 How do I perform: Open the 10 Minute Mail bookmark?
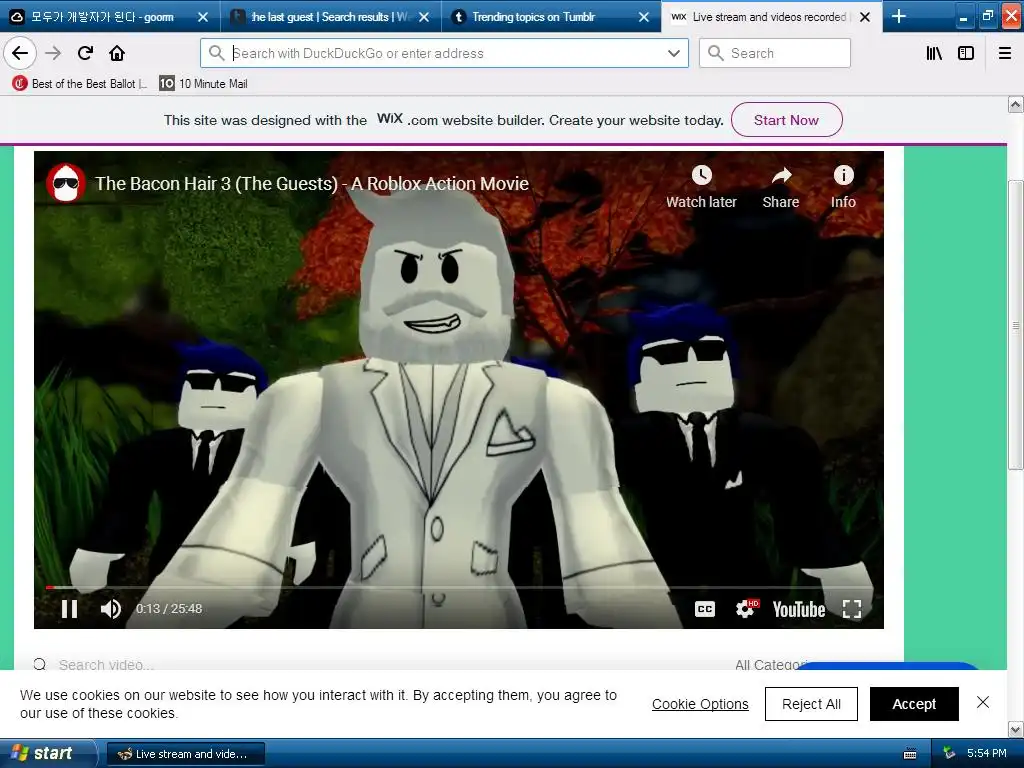pyautogui.click(x=204, y=84)
